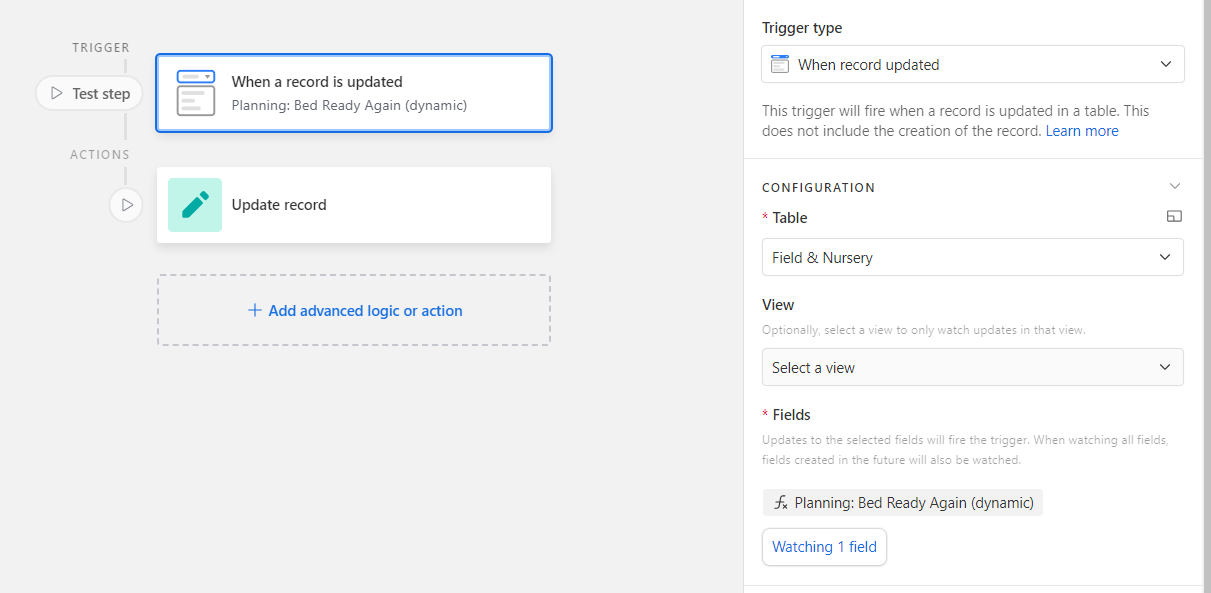Open the Field & Nursery table dropdown
Screen dimensions: 1211x593
point(973,257)
